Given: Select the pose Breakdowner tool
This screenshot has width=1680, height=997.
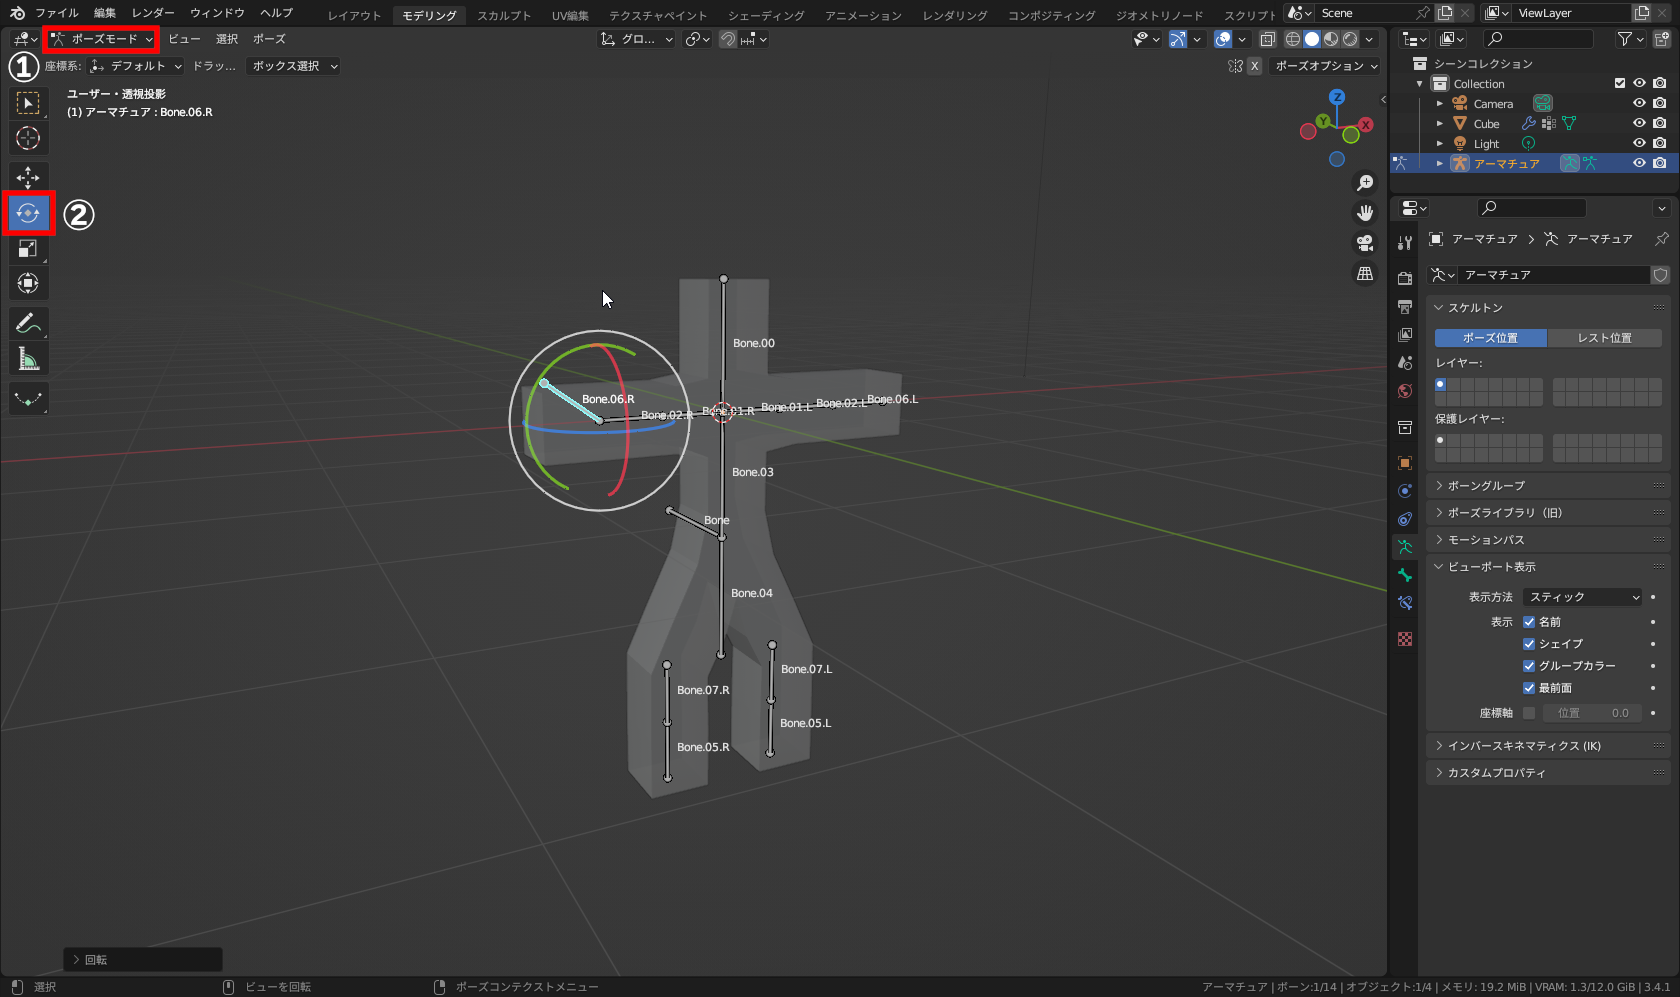Looking at the screenshot, I should [x=28, y=399].
